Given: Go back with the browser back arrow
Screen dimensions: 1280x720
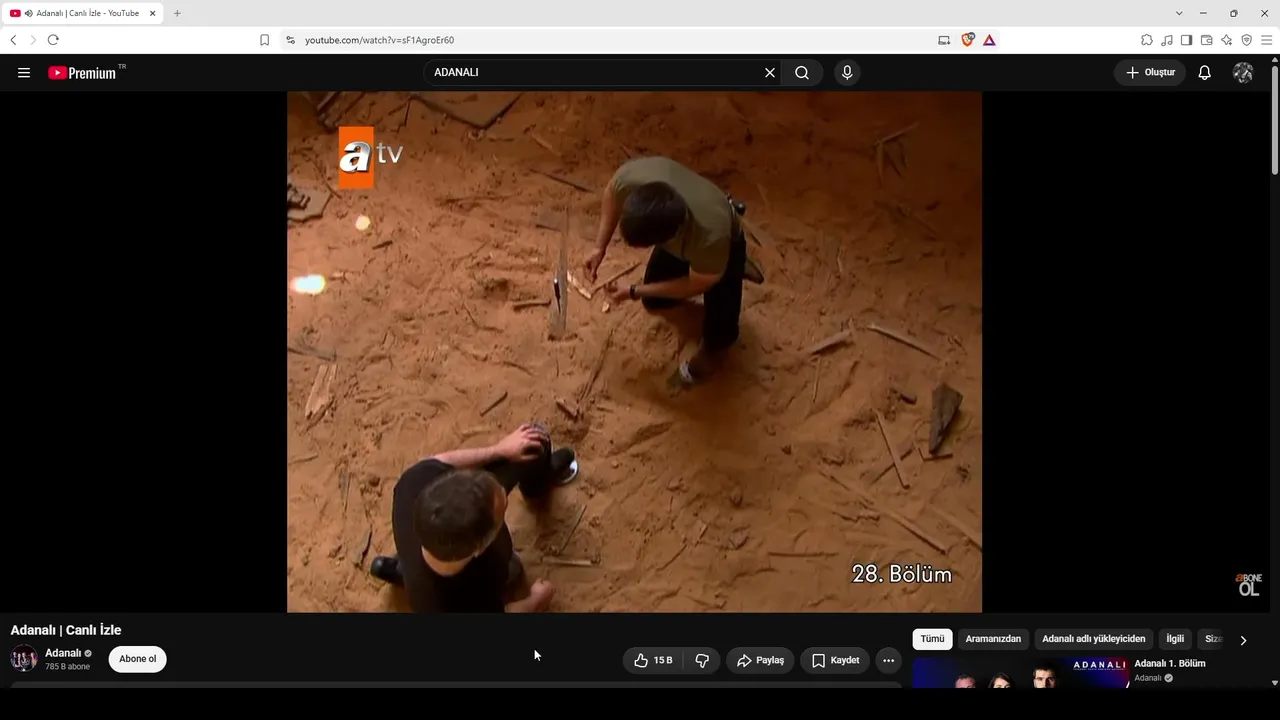Looking at the screenshot, I should [13, 40].
